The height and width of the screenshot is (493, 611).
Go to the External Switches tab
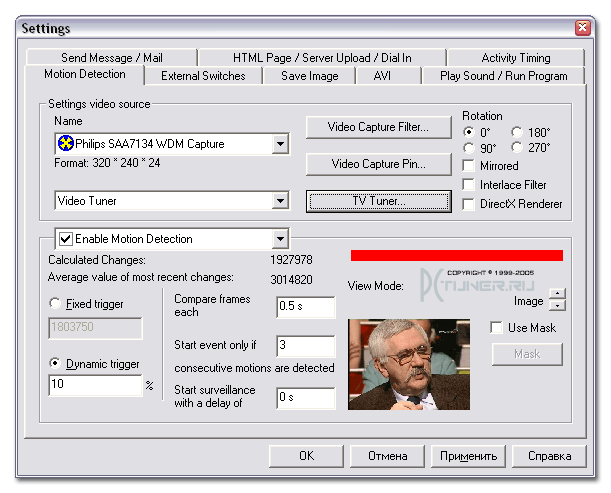(x=203, y=76)
